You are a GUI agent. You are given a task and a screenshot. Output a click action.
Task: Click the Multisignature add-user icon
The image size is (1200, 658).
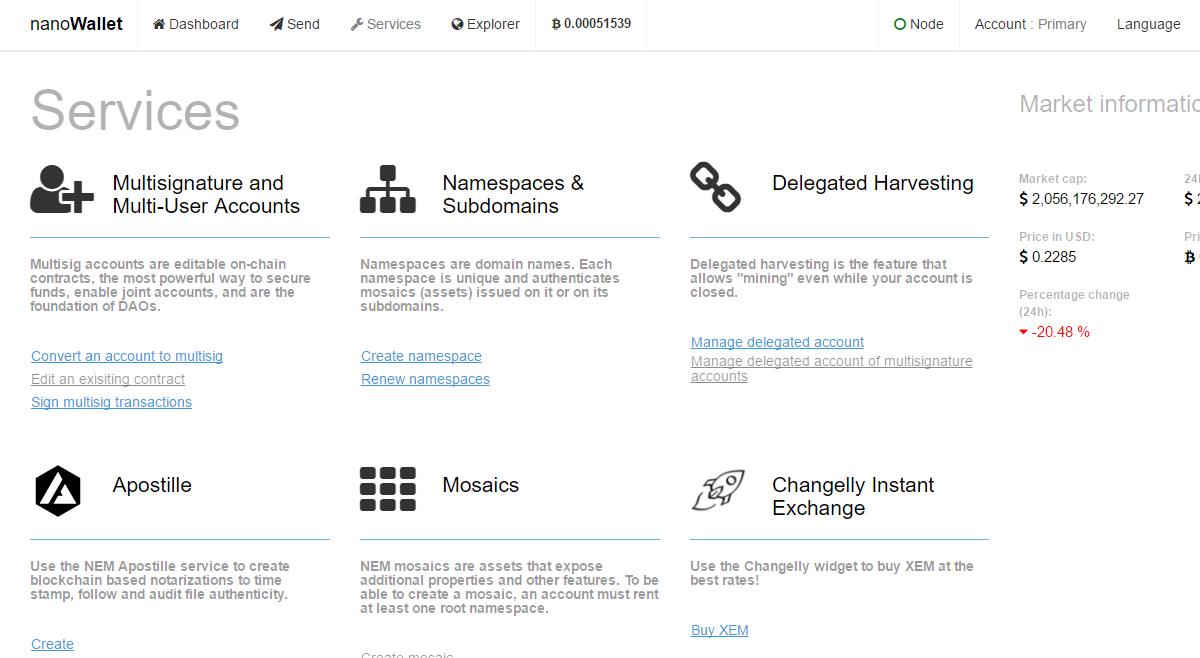pyautogui.click(x=62, y=190)
